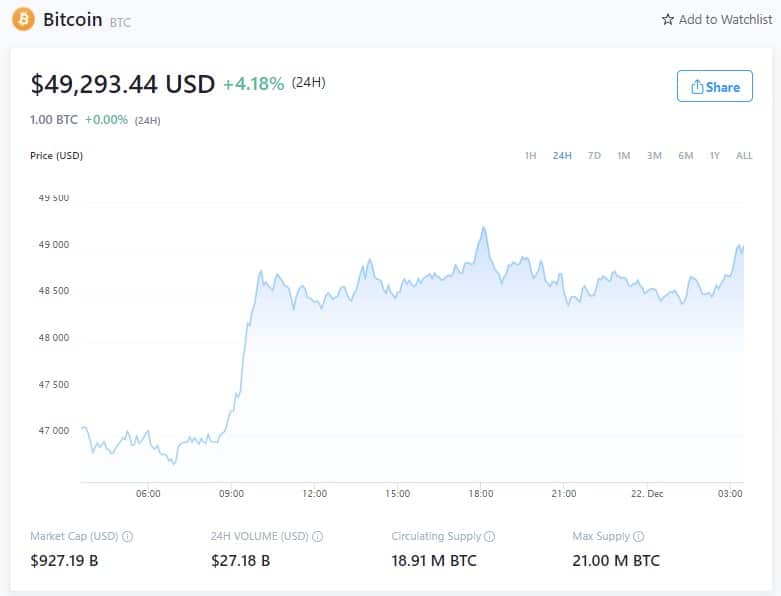Add Bitcoin to Watchlist
The width and height of the screenshot is (781, 596).
(x=717, y=19)
